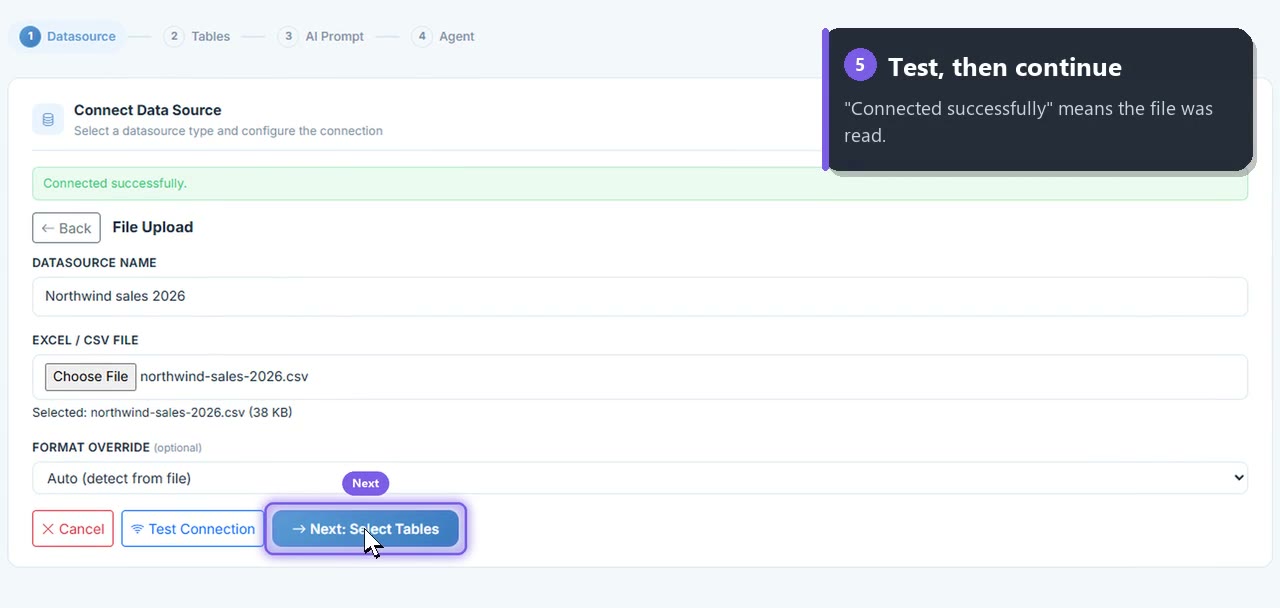1280x608 pixels.
Task: Click the EXCEL / CSV FILE label
Action: tap(85, 340)
